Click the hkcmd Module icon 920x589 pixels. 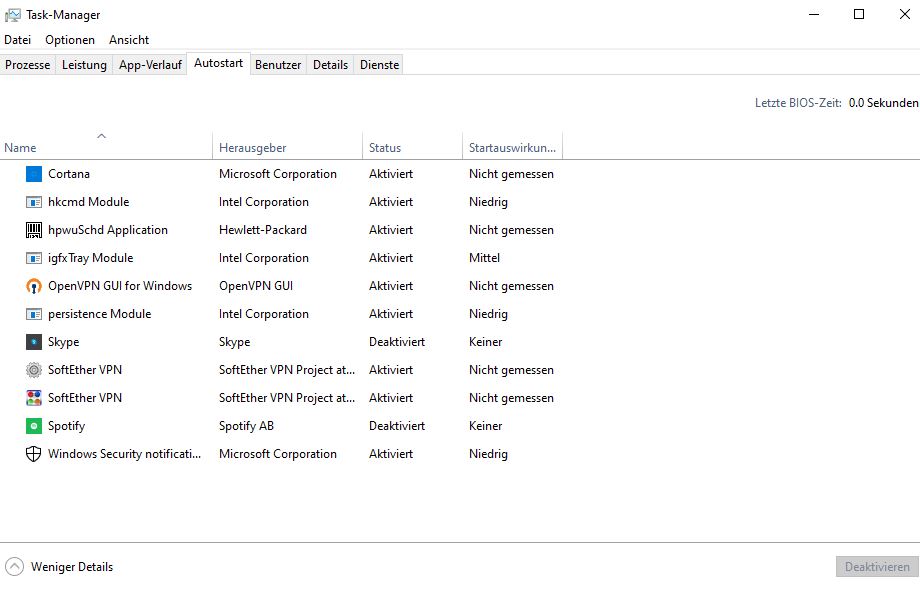[34, 202]
